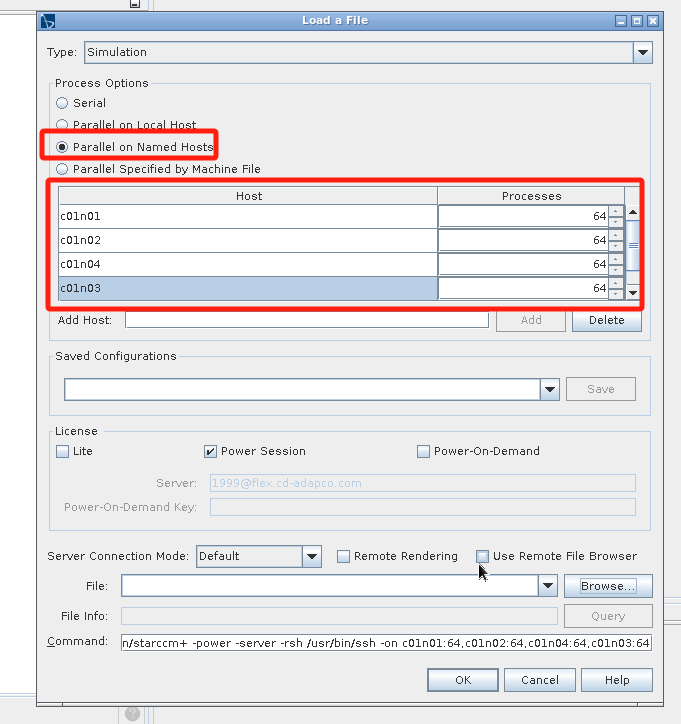681x724 pixels.
Task: Select Parallel Specified by Machine File
Action: pos(62,169)
